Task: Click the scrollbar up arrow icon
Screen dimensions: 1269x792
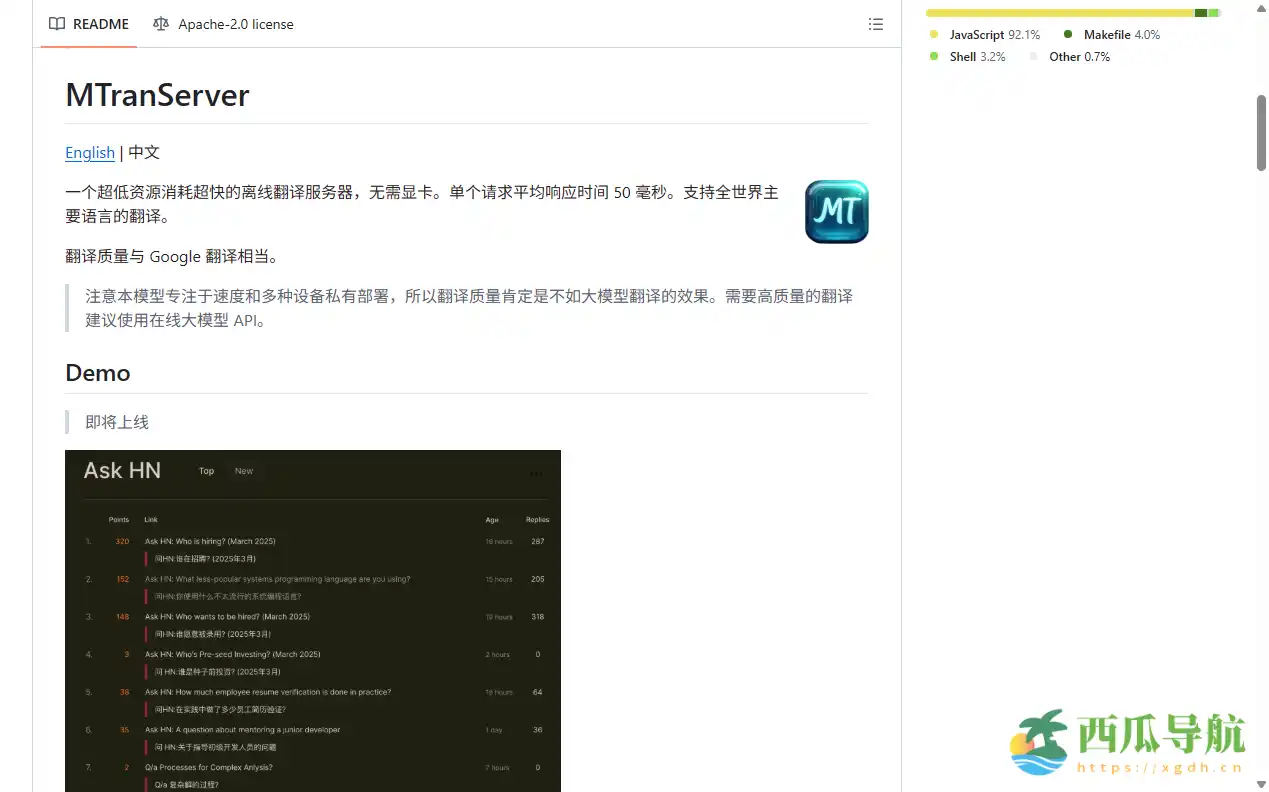Action: click(x=1259, y=8)
